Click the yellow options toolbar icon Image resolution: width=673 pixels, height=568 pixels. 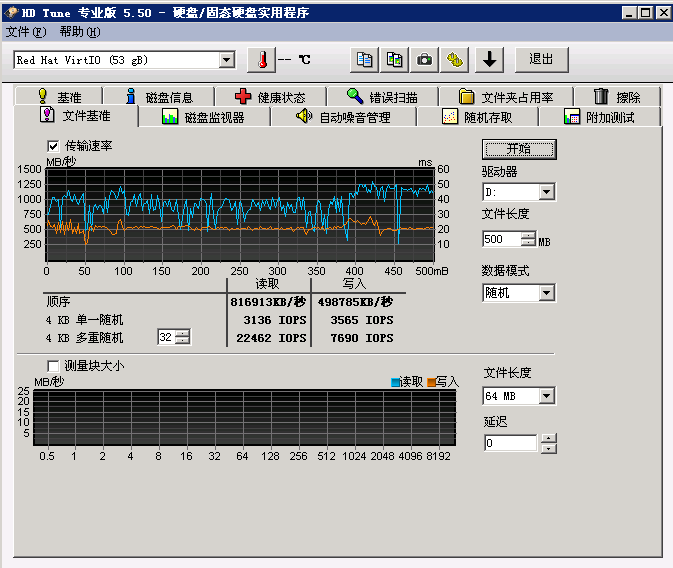tap(456, 60)
